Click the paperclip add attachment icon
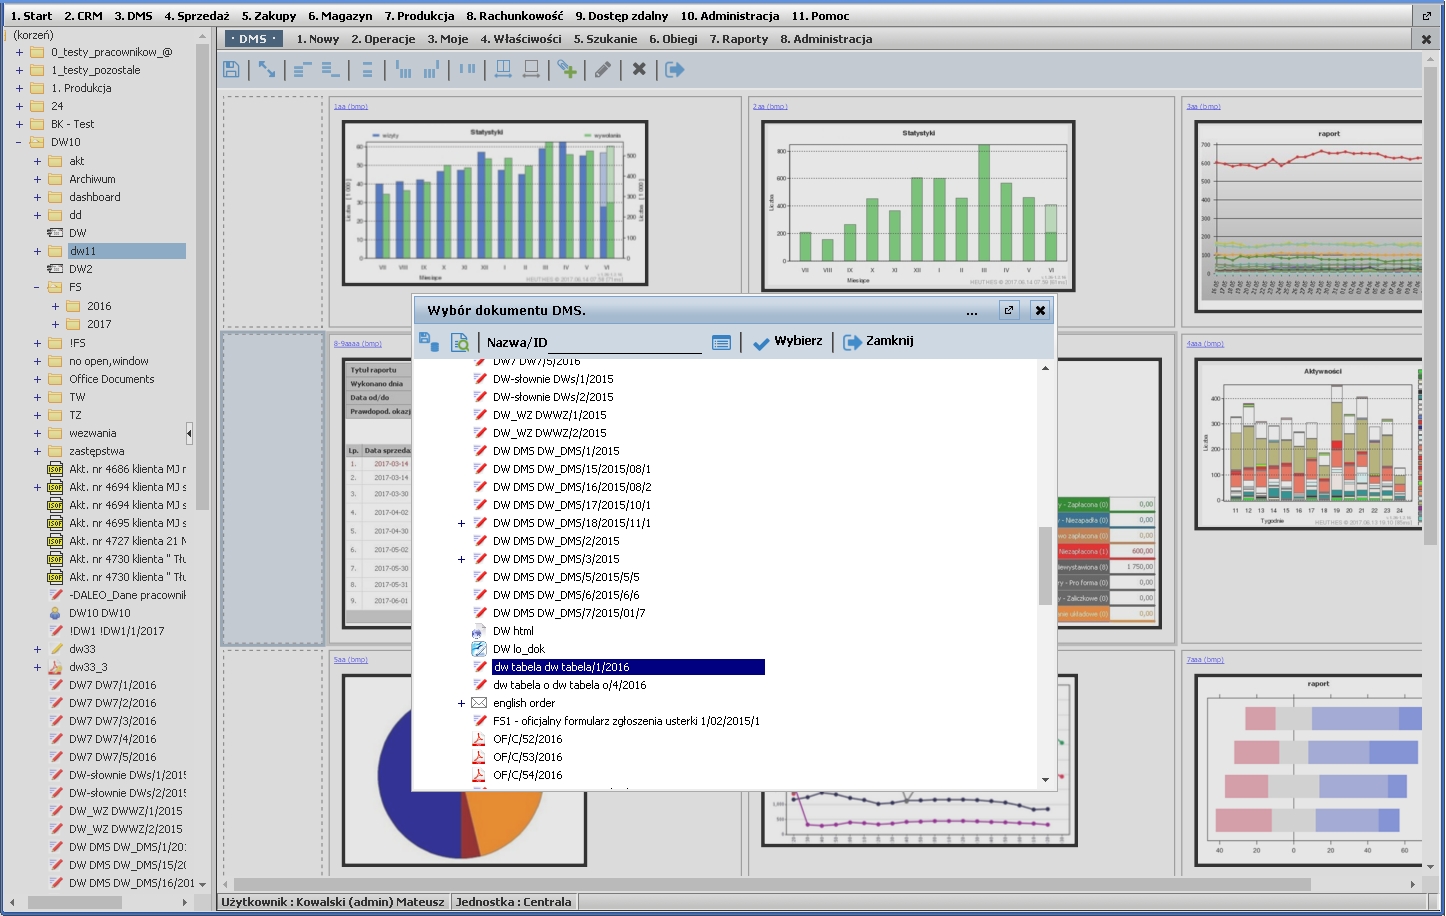The image size is (1446, 916). tap(567, 69)
